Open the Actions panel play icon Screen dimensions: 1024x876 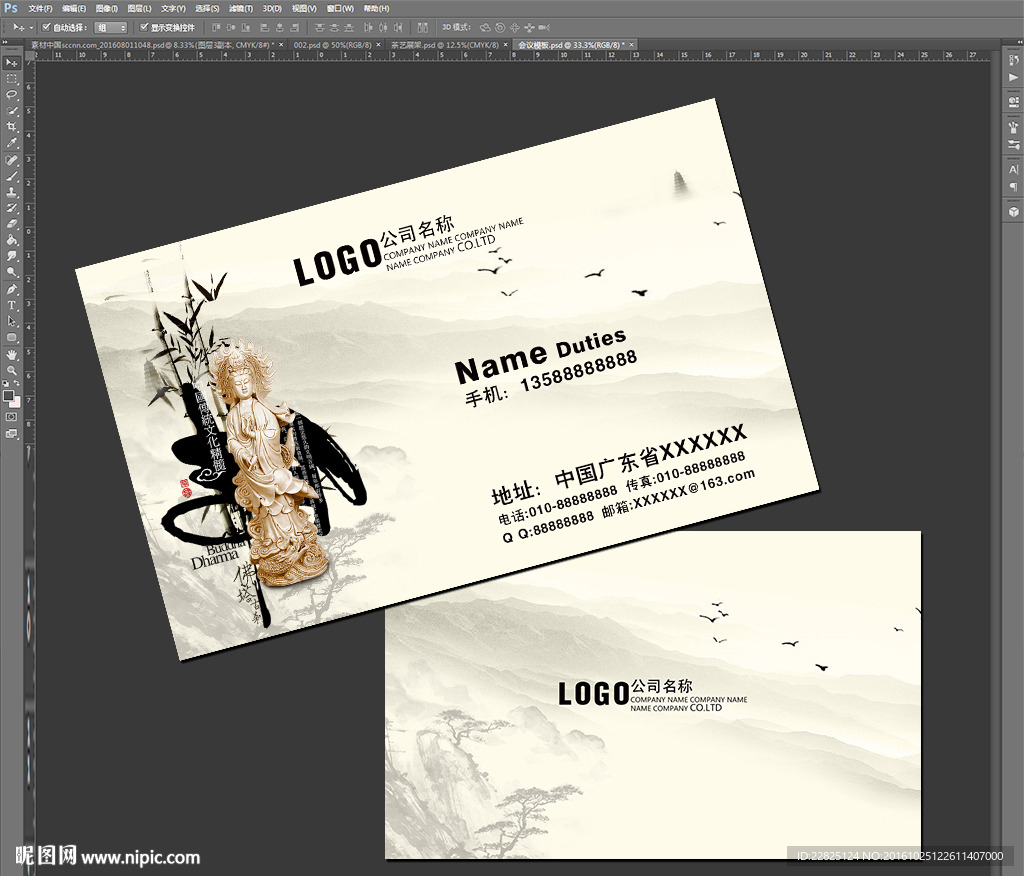[1014, 78]
